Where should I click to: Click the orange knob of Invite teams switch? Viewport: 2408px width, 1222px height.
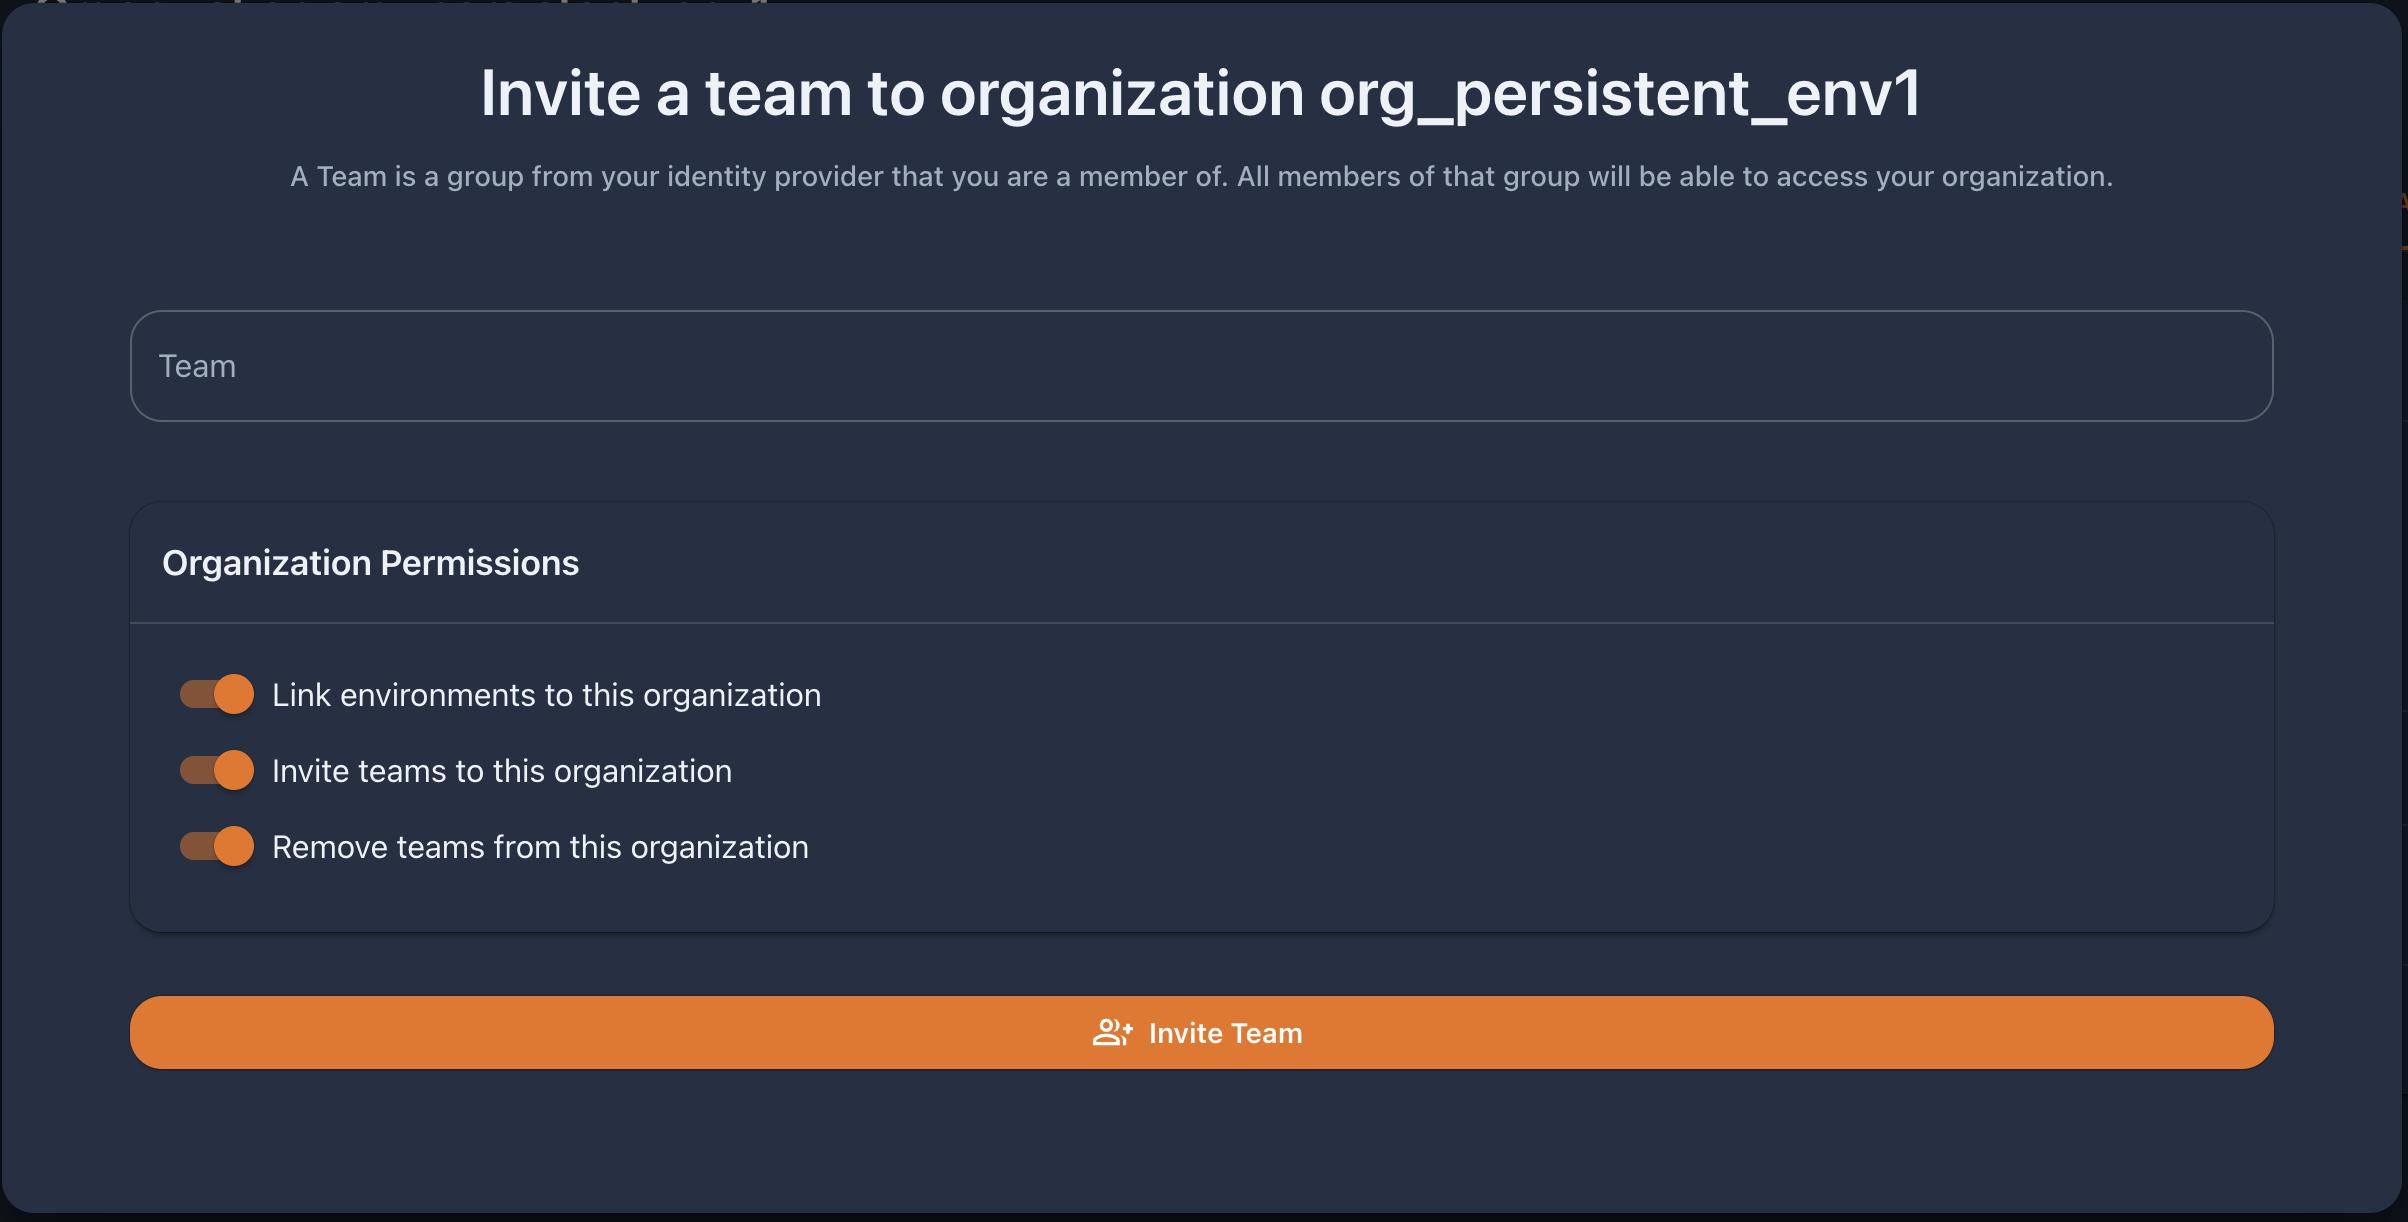[234, 770]
